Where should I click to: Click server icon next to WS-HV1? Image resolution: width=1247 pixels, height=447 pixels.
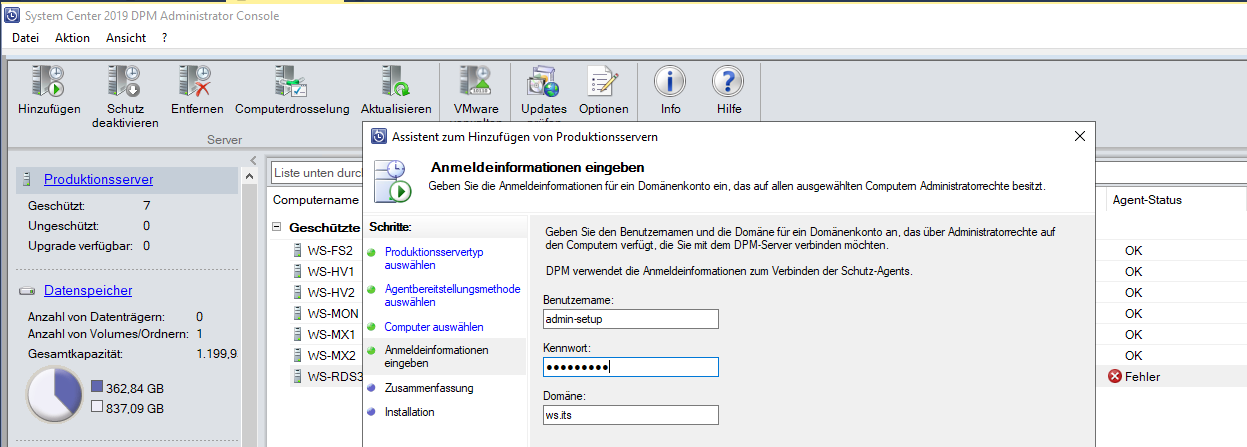297,271
